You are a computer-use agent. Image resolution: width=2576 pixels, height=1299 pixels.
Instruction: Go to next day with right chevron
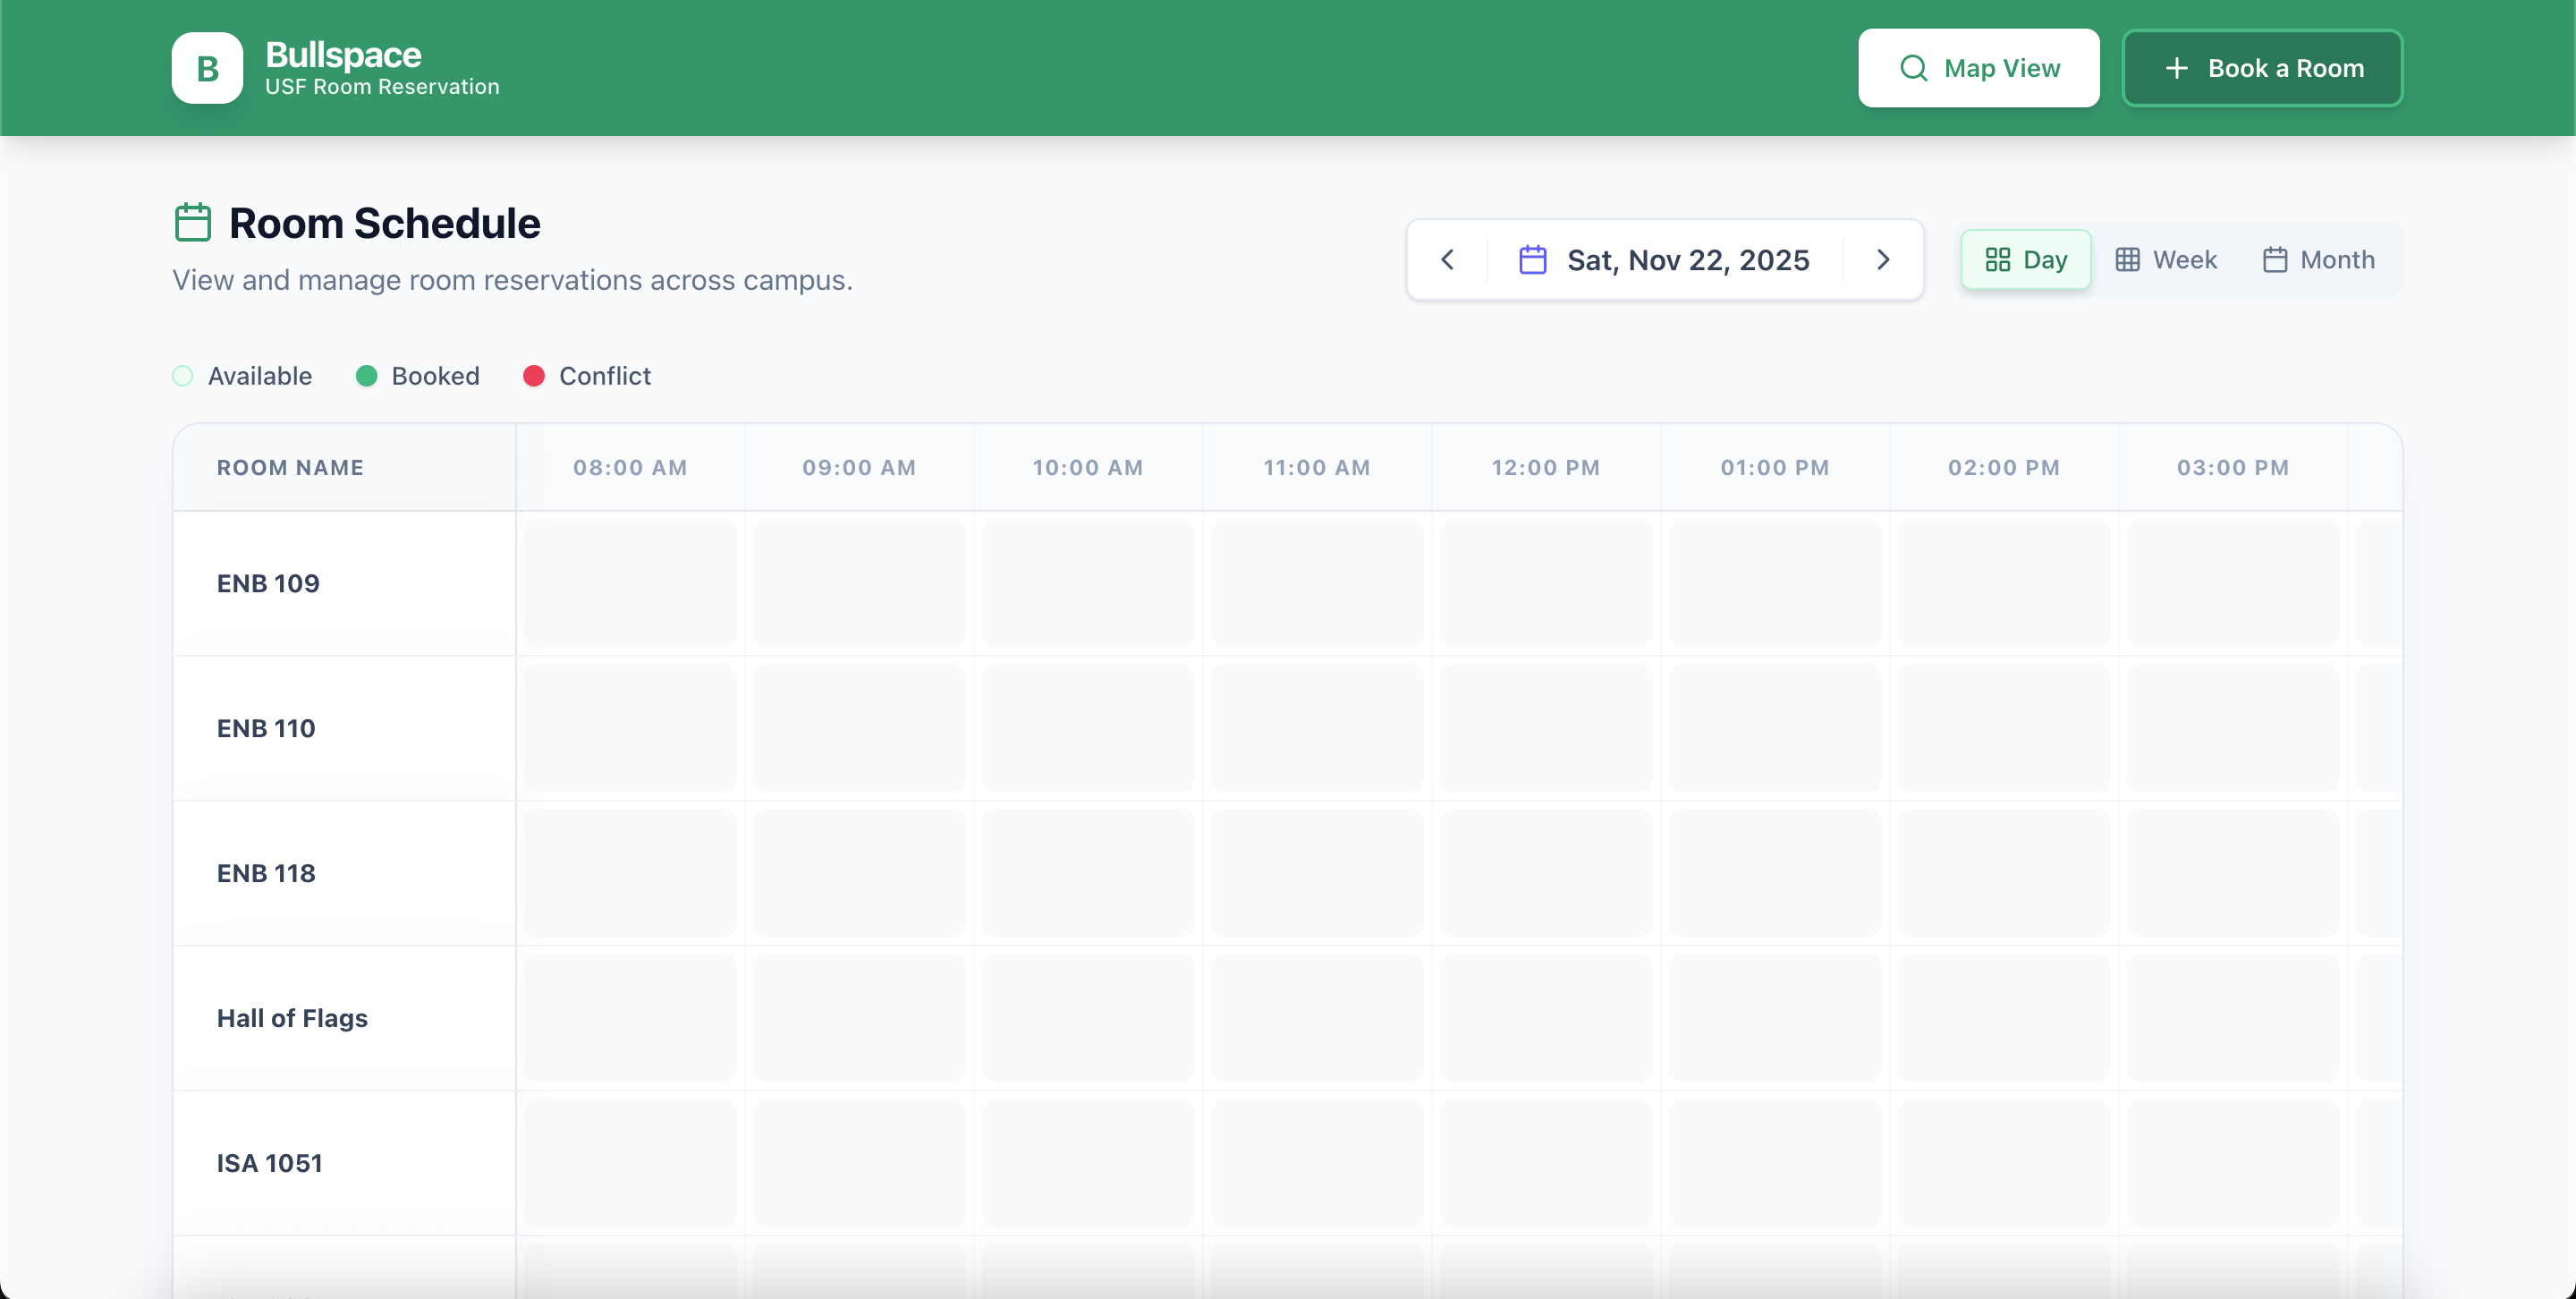pyautogui.click(x=1883, y=260)
